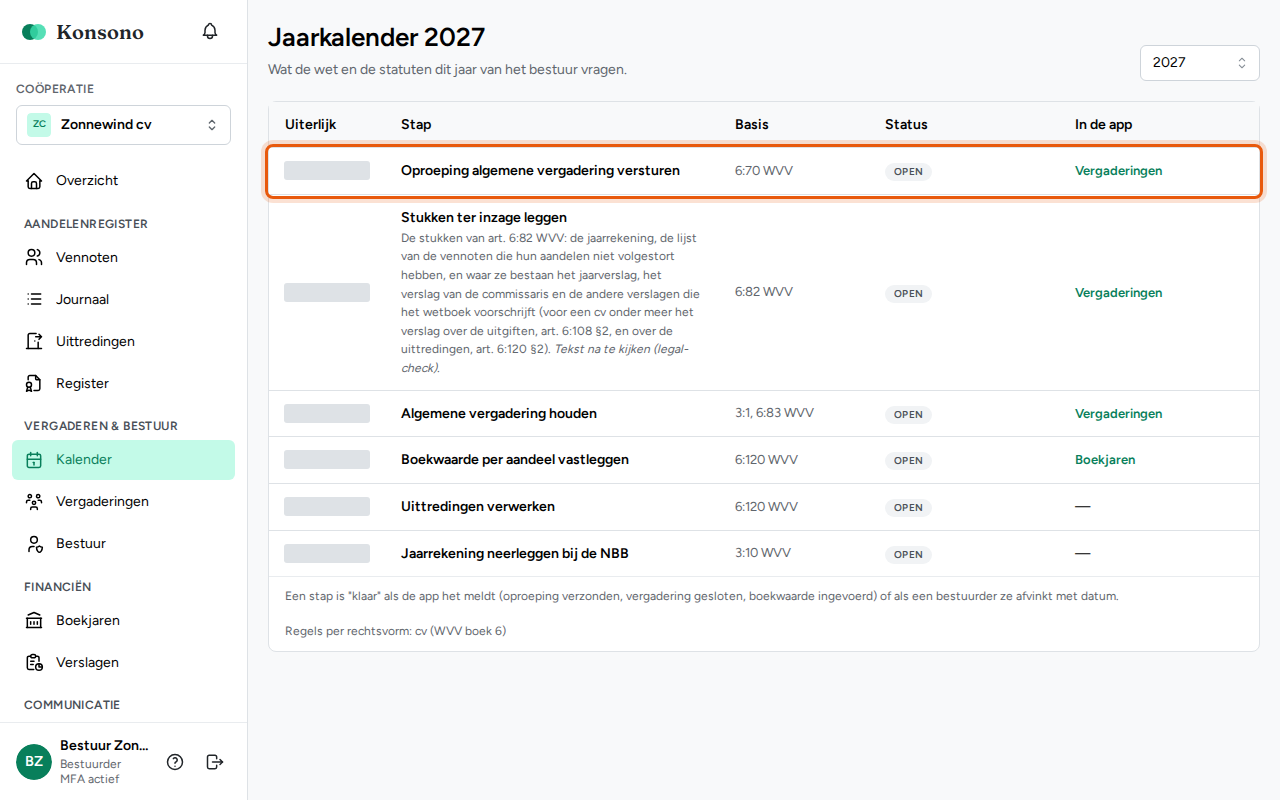Click the logout icon
The image size is (1280, 800).
[x=215, y=762]
